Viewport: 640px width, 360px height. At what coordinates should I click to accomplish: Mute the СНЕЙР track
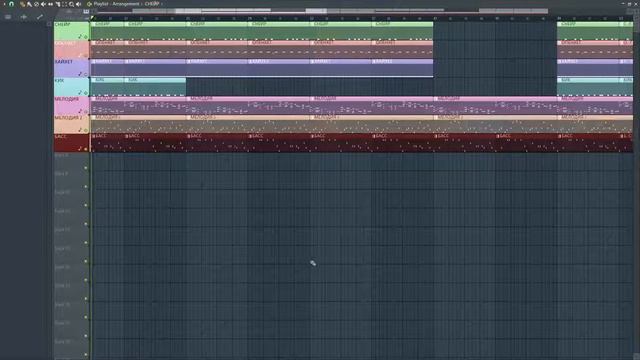86,37
